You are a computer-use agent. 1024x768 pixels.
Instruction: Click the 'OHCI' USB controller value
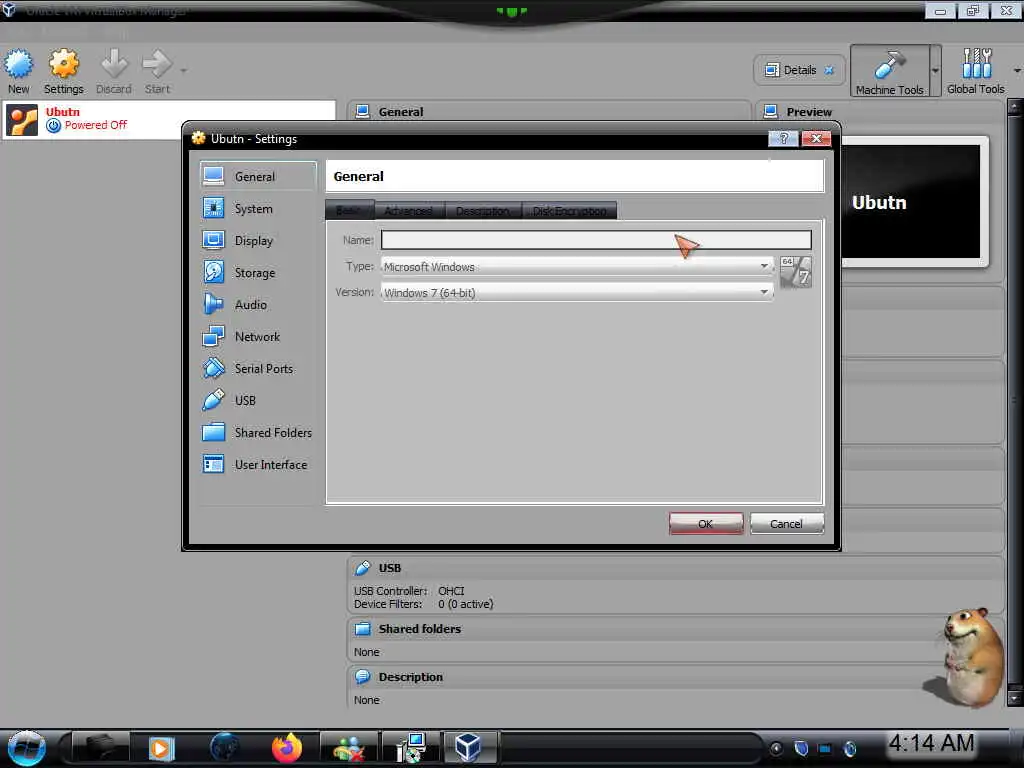[451, 590]
